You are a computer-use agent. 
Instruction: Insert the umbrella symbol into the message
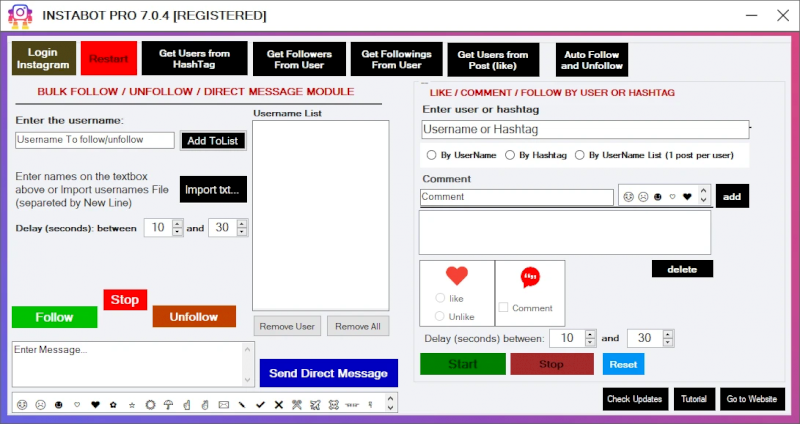tap(168, 405)
